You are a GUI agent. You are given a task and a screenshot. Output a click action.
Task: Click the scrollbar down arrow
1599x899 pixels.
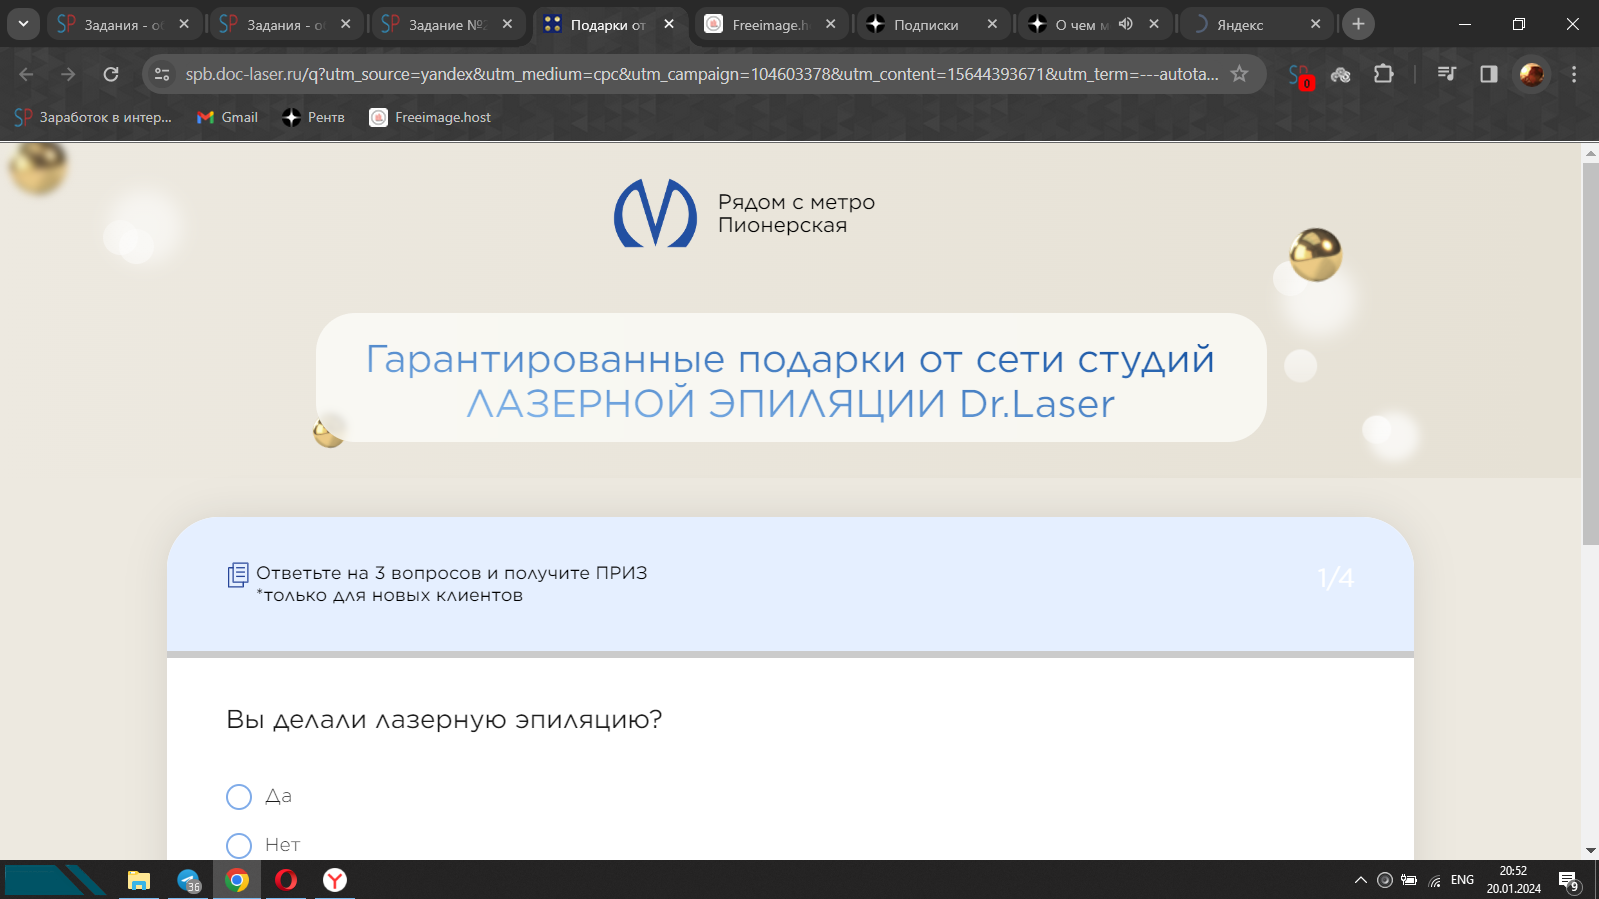pos(1590,851)
